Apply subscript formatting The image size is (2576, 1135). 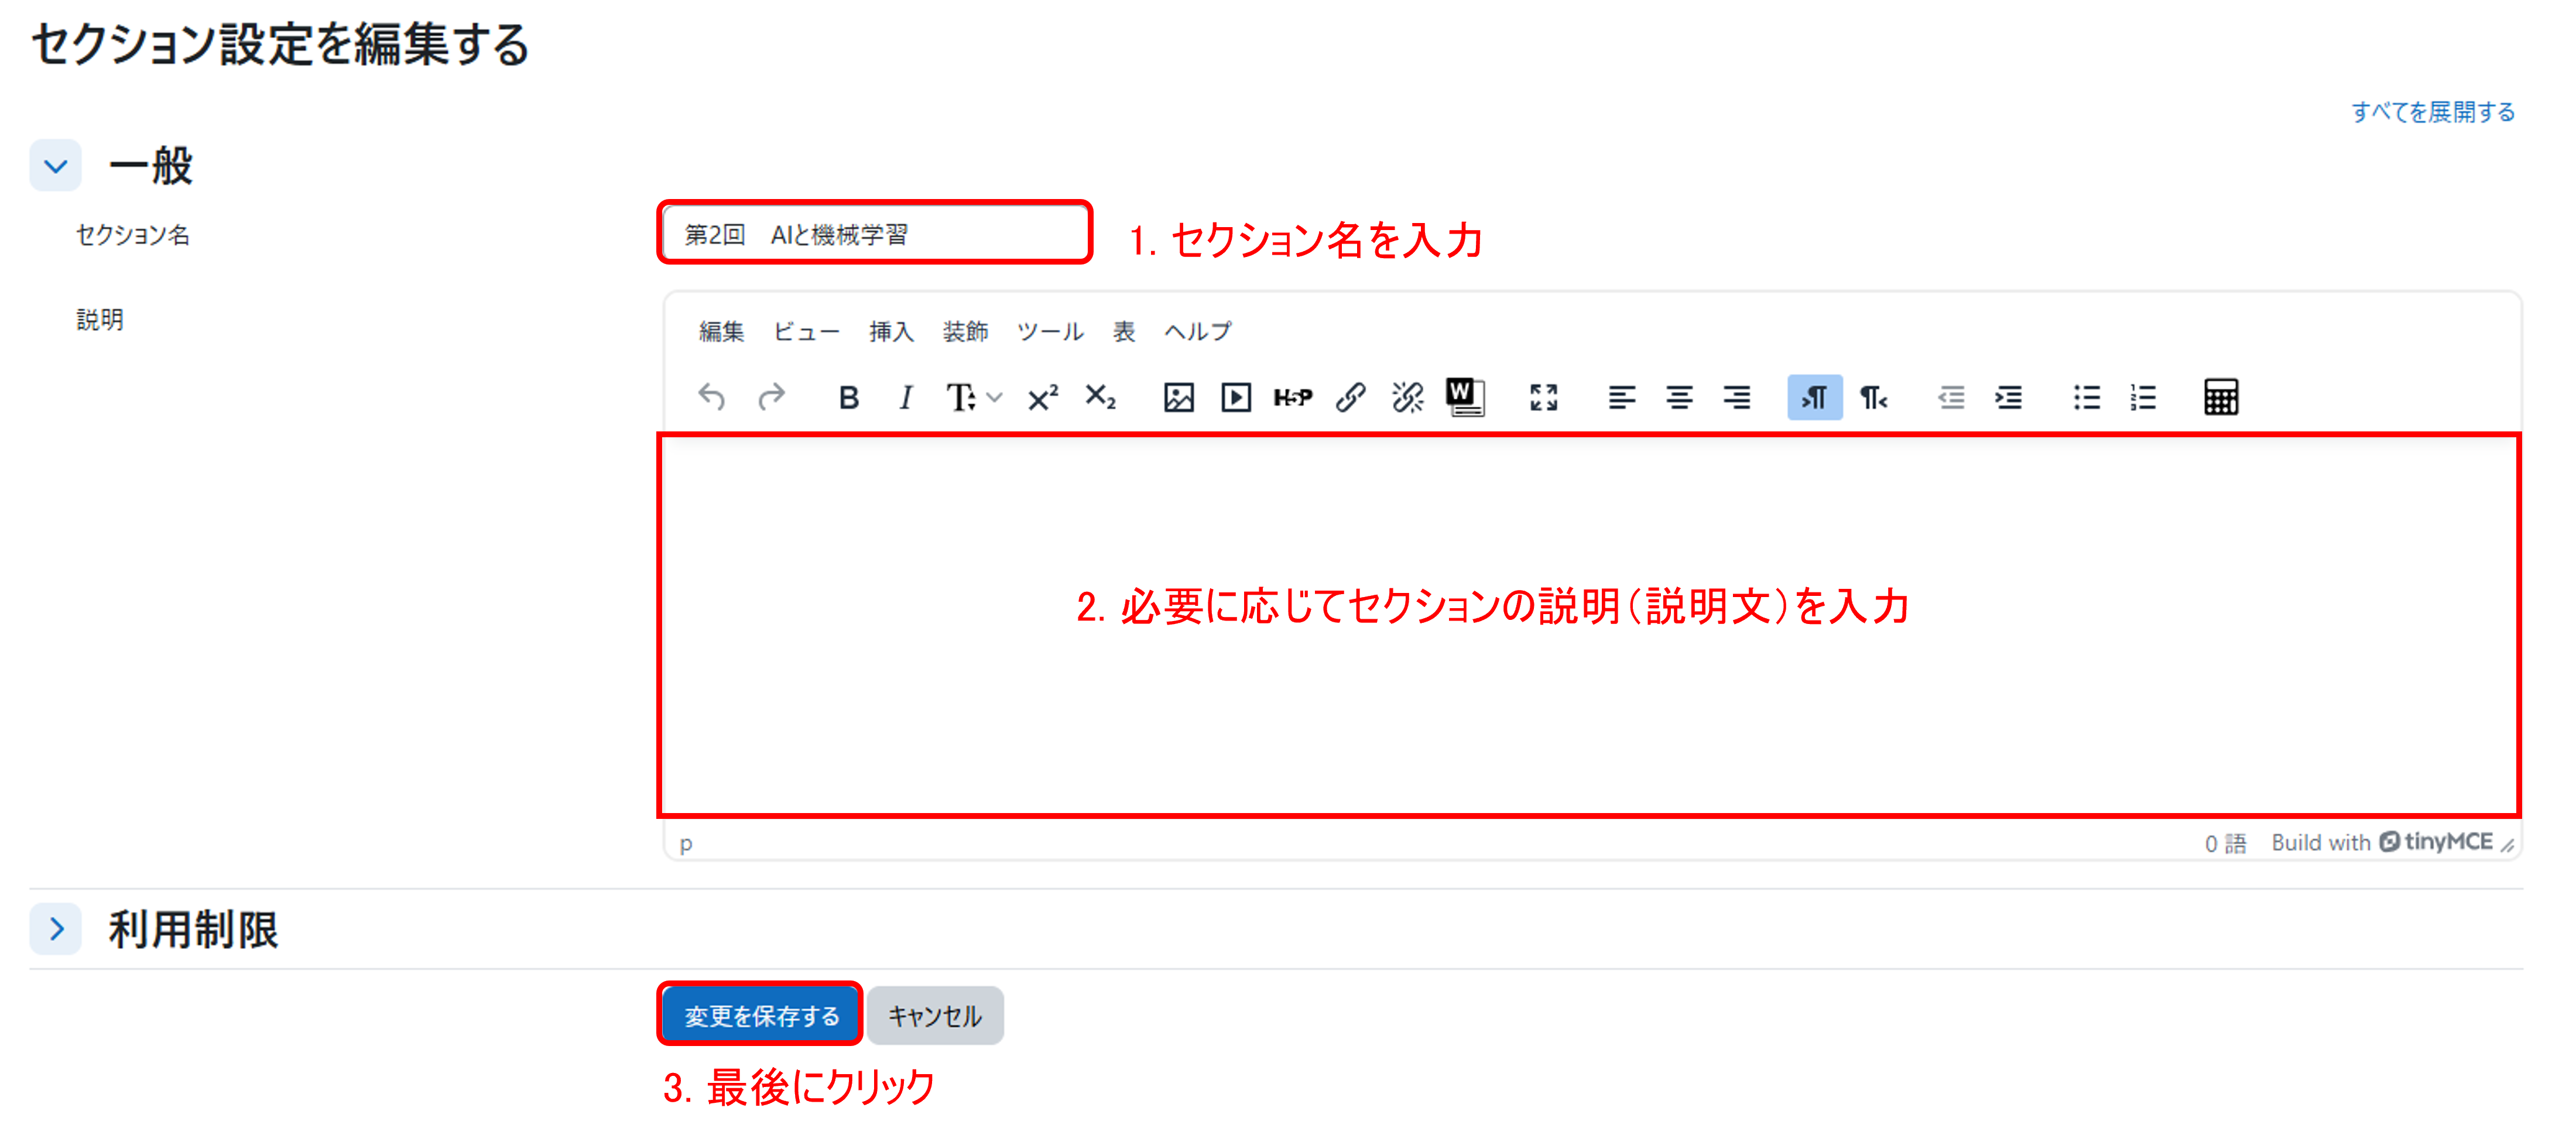click(1100, 397)
